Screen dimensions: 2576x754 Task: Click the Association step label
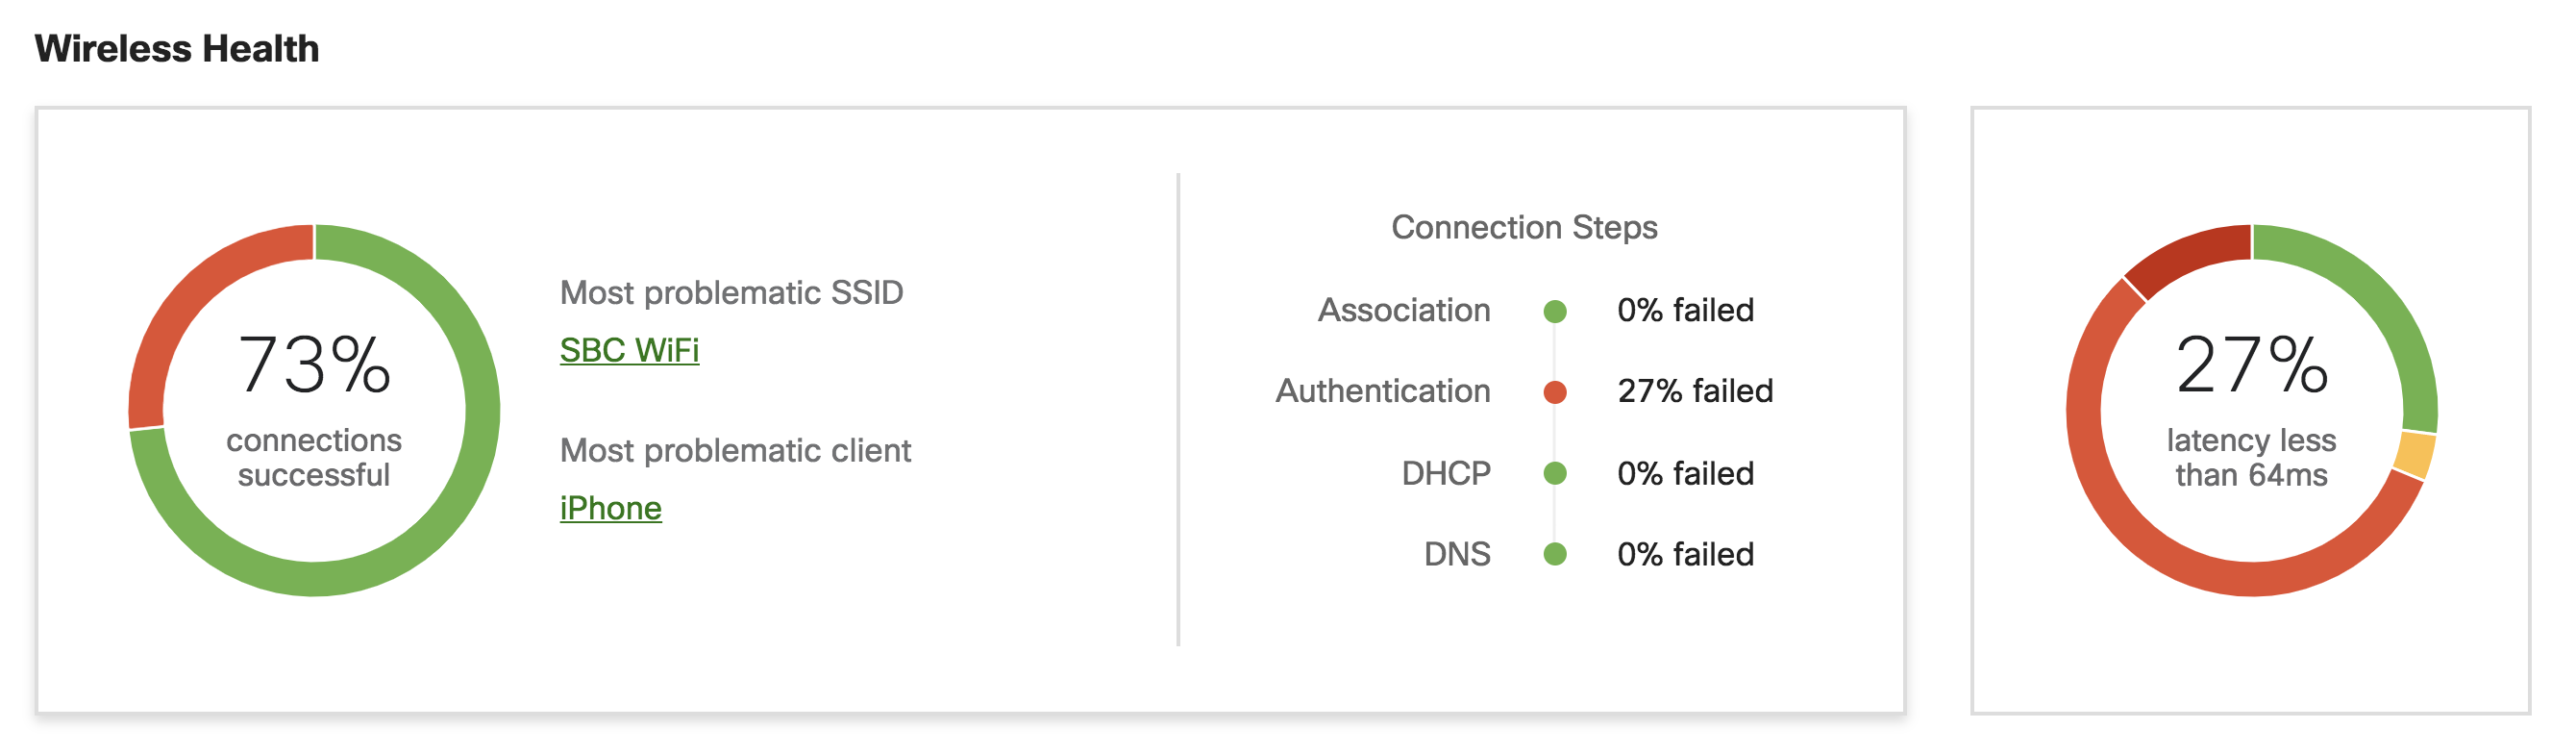click(1404, 310)
